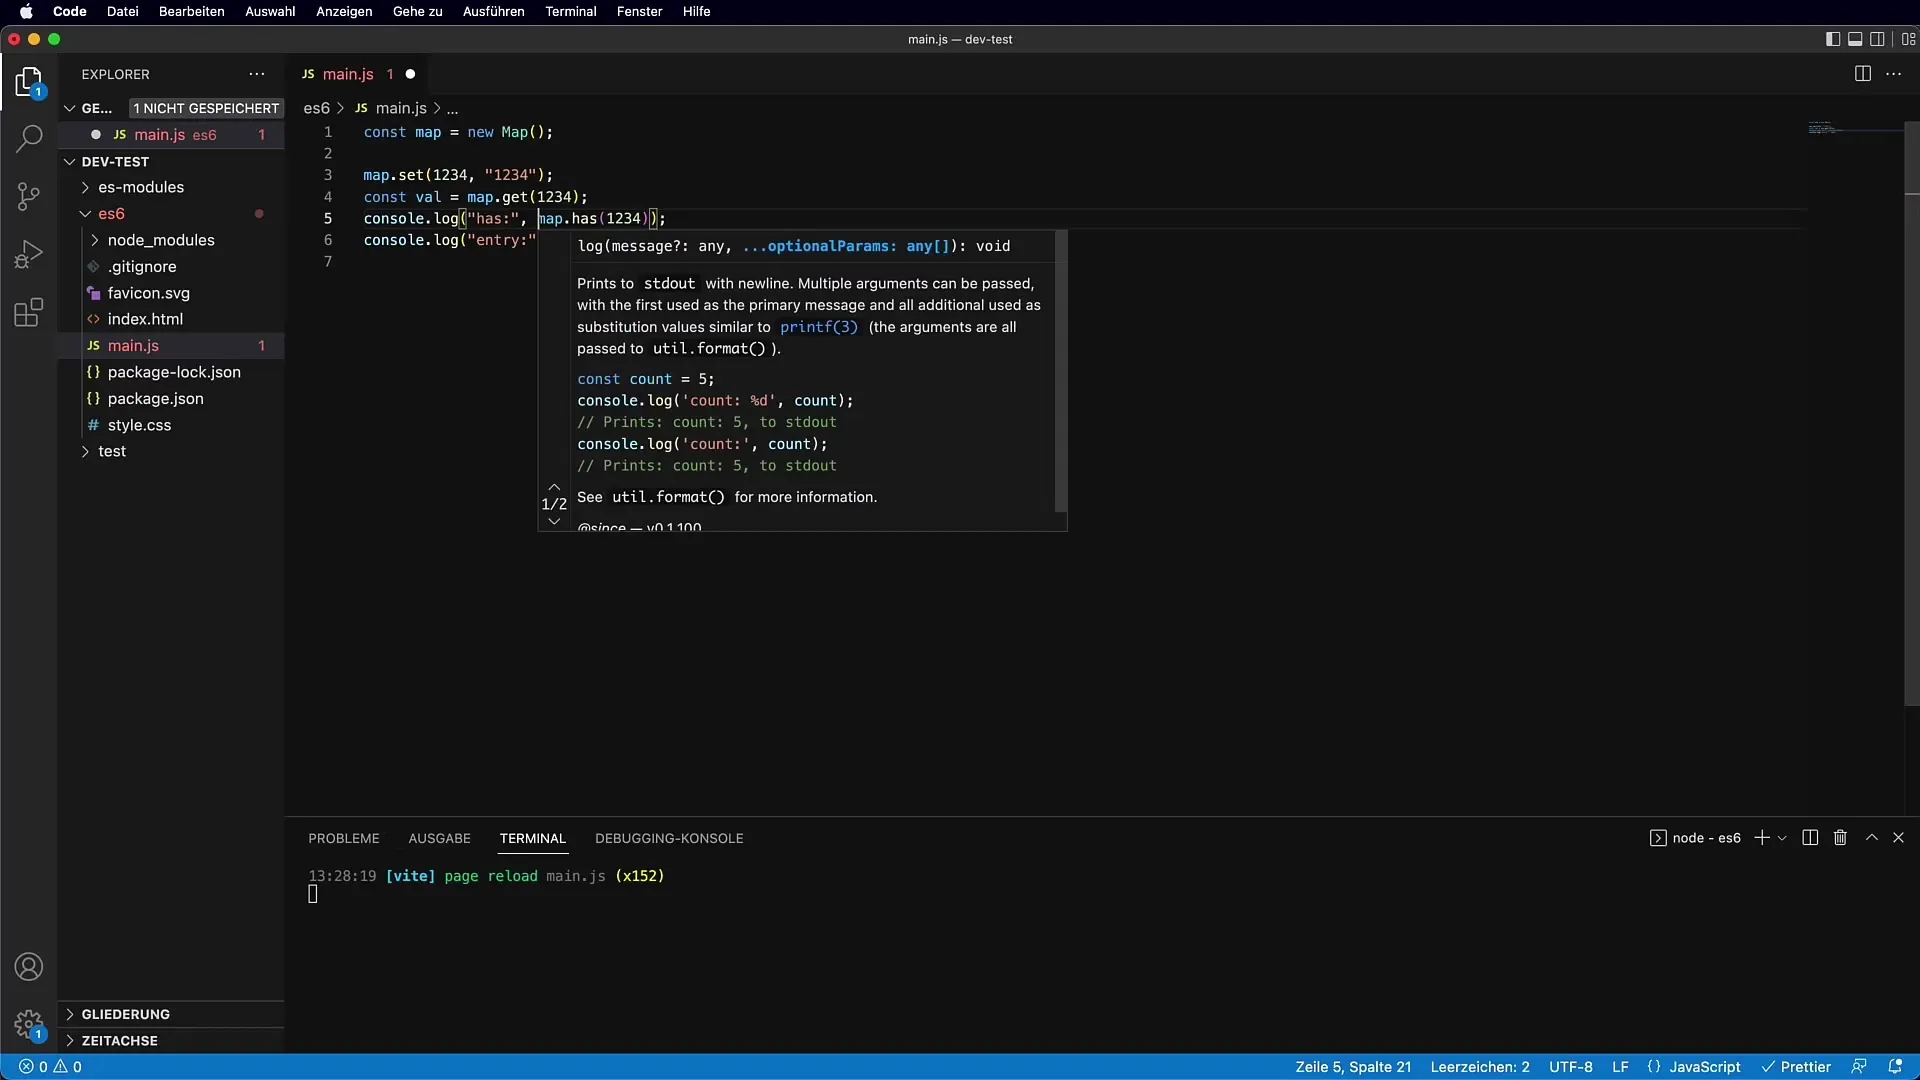1920x1080 pixels.
Task: Switch to the PROBLEME tab
Action: 344,838
